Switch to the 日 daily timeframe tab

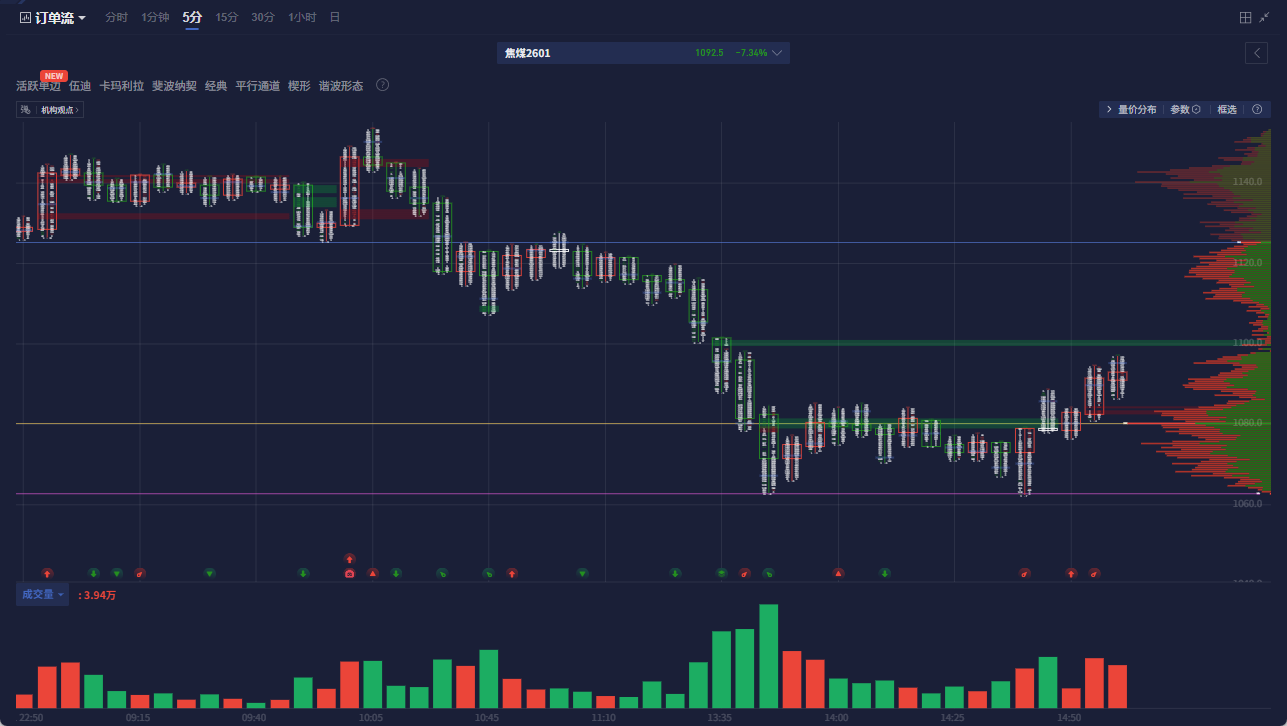(x=334, y=18)
